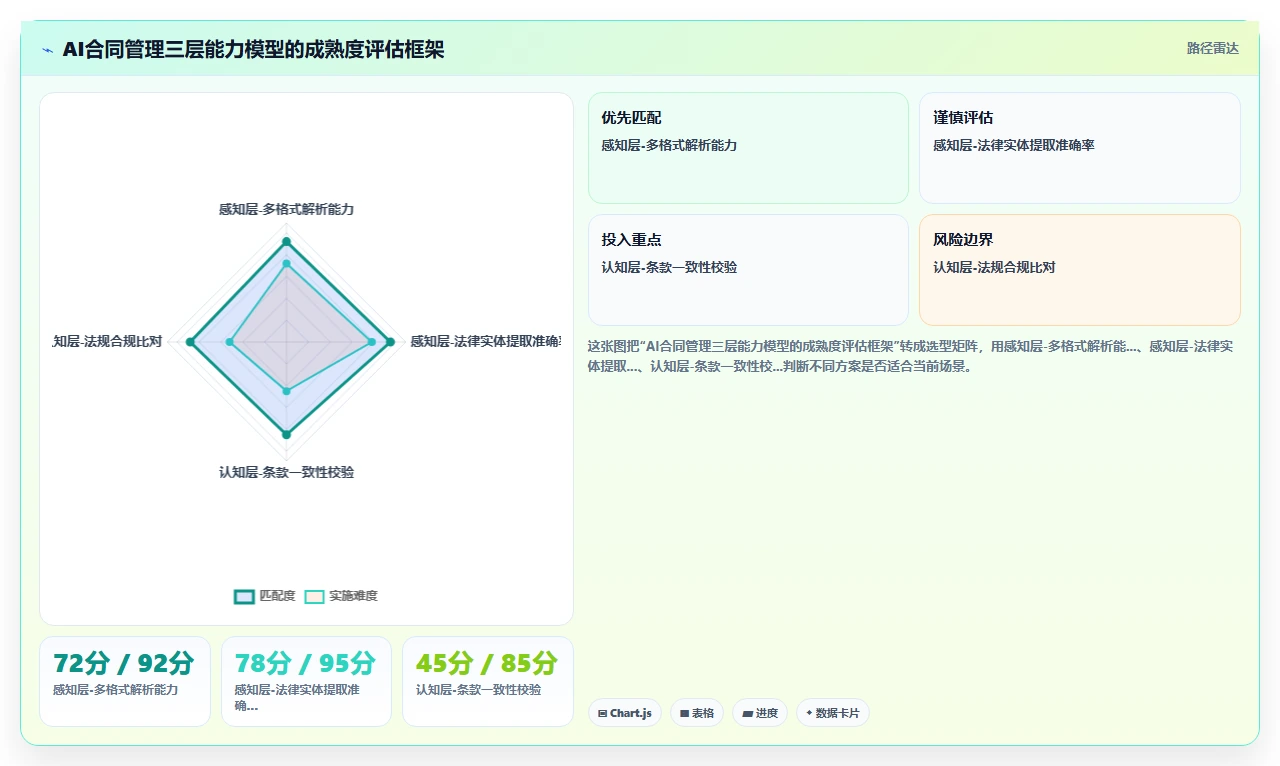Toggle the 实施难度 legend swatch
The width and height of the screenshot is (1280, 766).
click(314, 596)
